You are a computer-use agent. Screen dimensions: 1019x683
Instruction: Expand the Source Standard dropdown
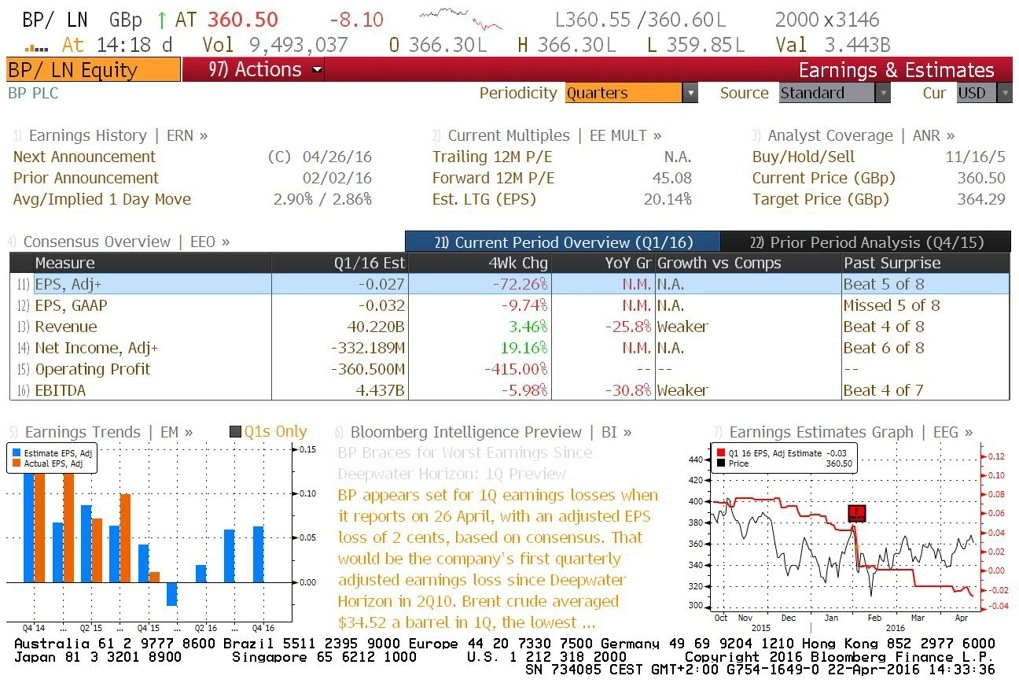click(882, 93)
